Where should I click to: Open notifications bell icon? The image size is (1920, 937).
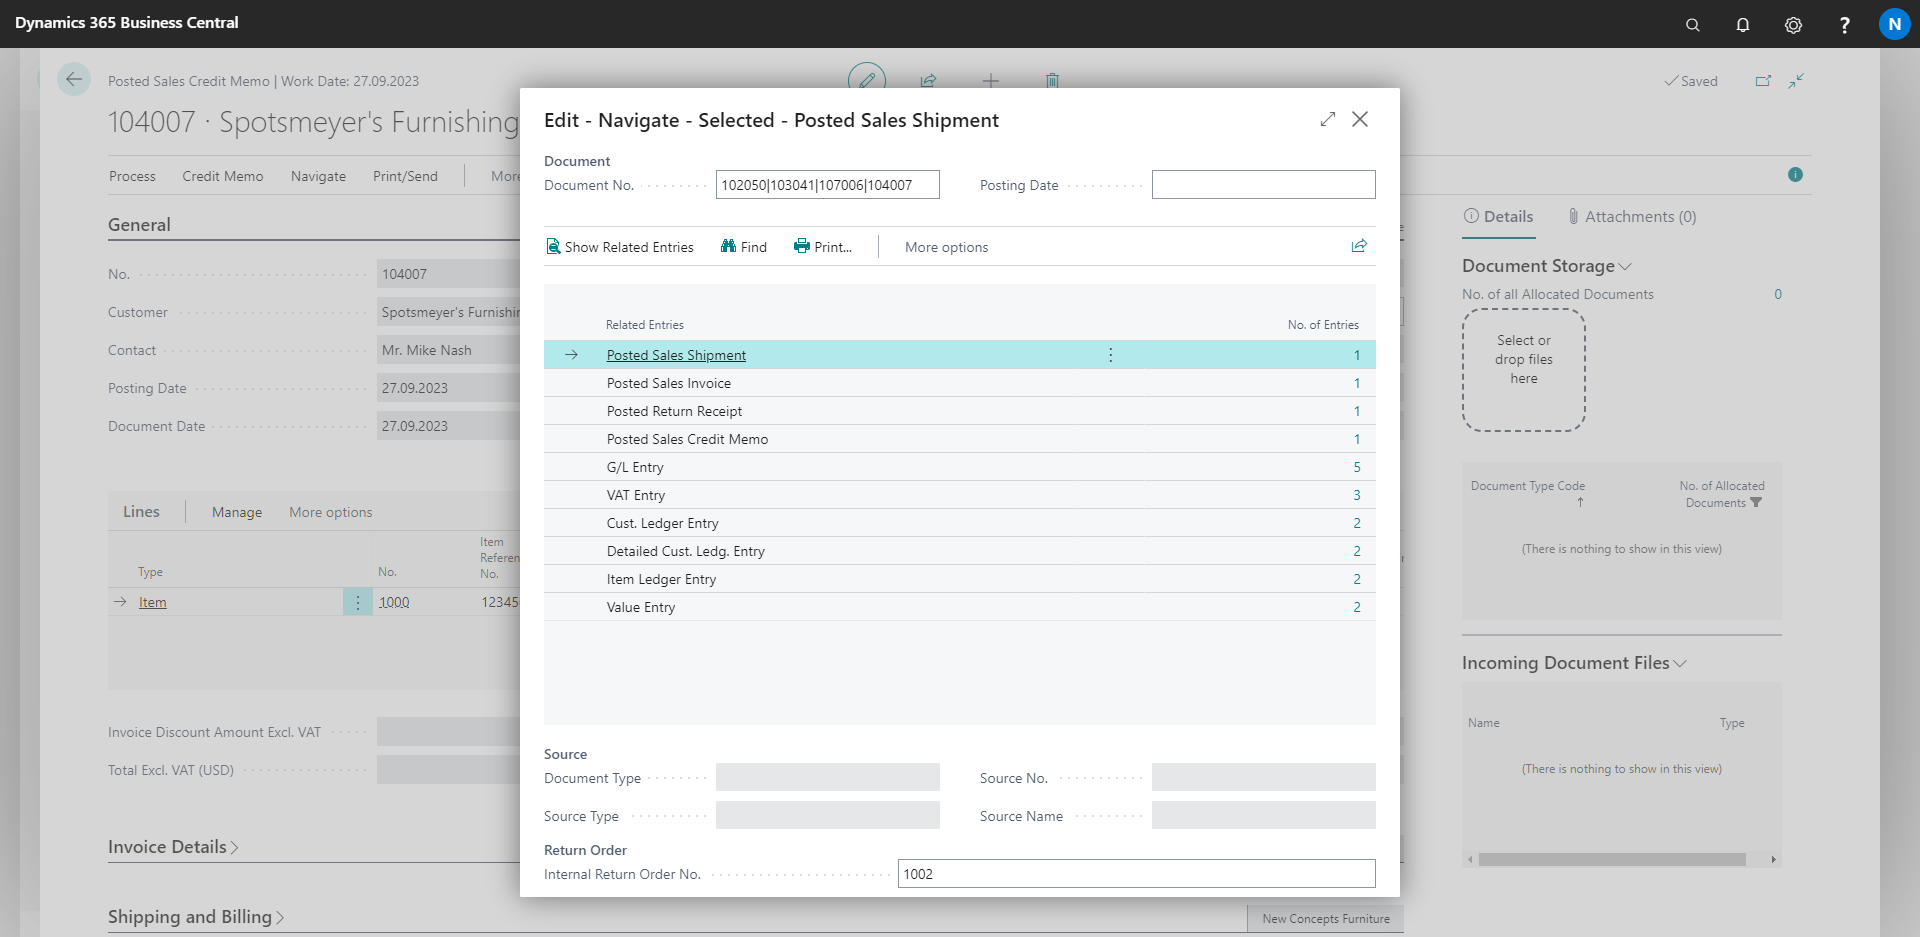[1743, 25]
